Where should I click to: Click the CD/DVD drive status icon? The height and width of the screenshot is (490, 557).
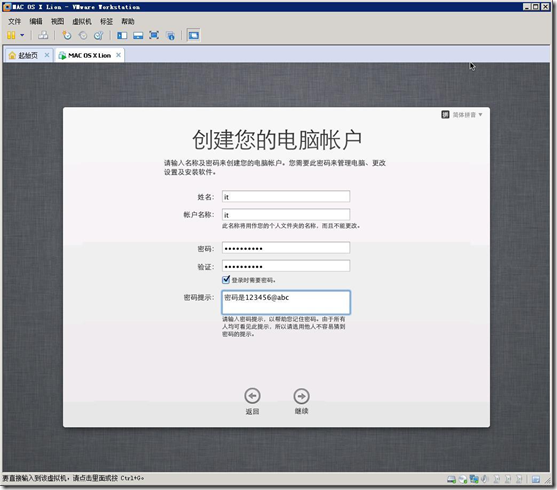[463, 479]
